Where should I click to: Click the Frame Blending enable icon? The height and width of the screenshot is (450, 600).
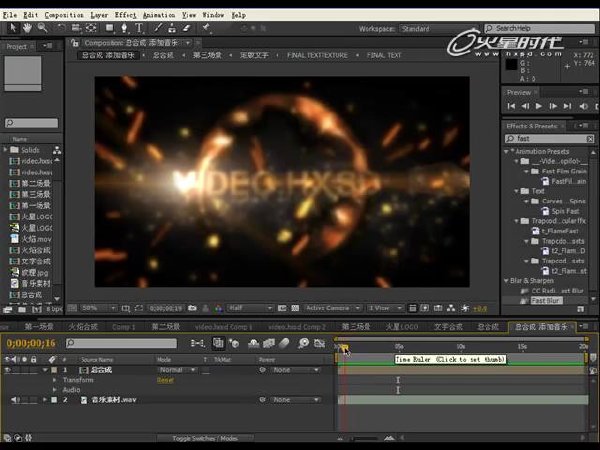[269, 343]
